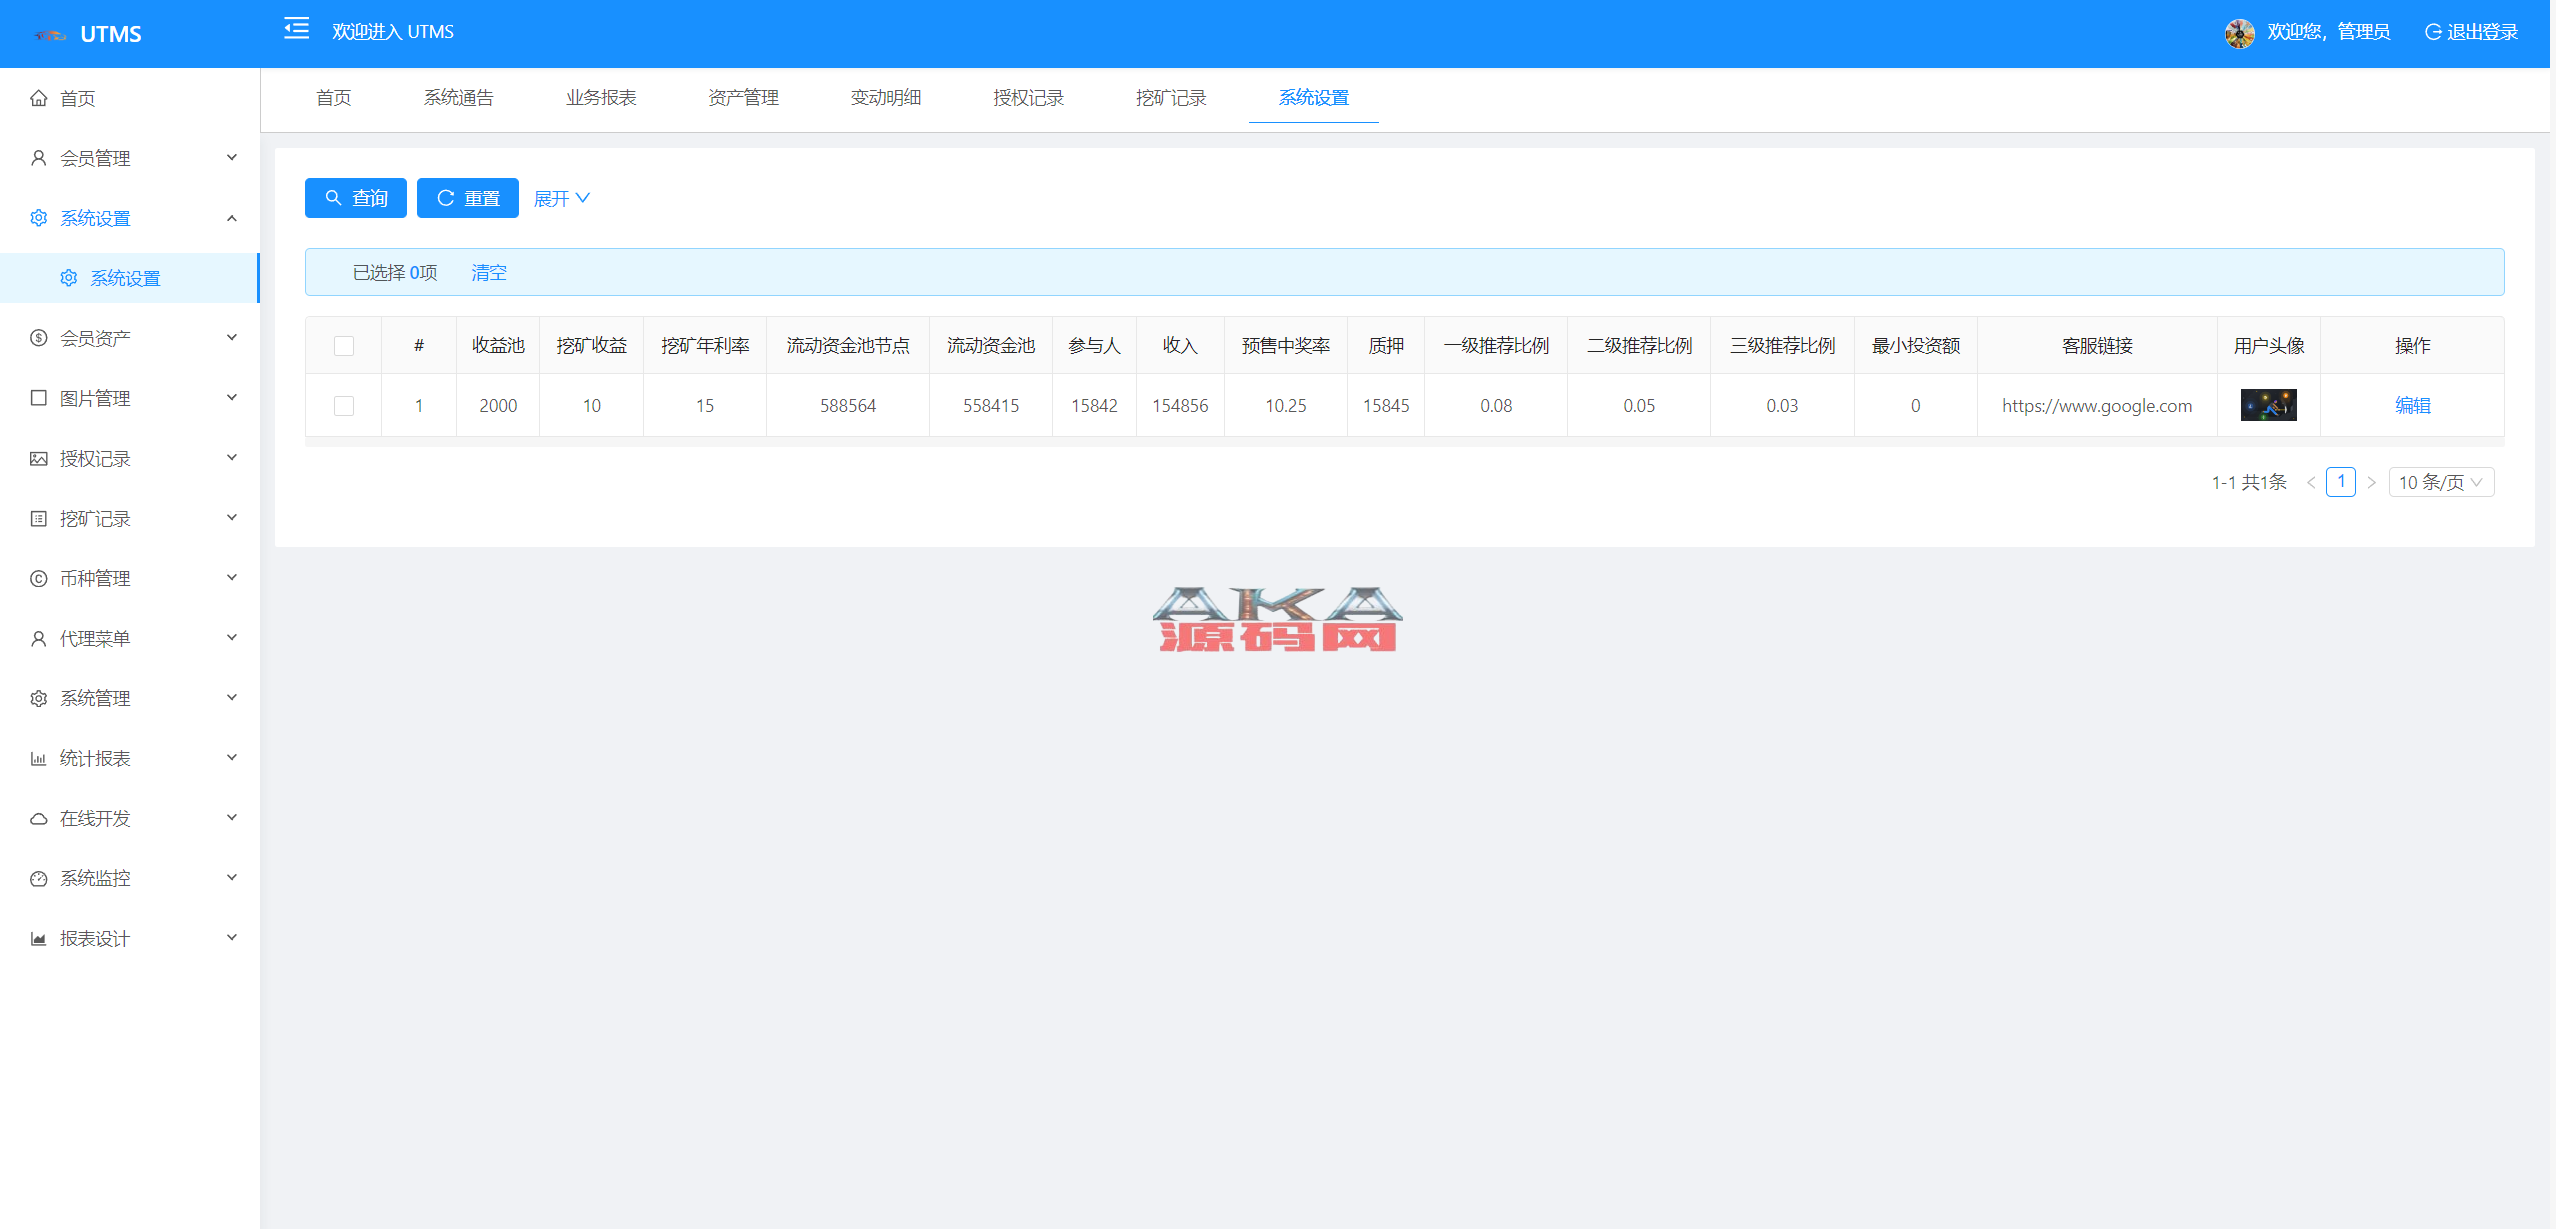Click the admin avatar in the header

coord(2239,32)
